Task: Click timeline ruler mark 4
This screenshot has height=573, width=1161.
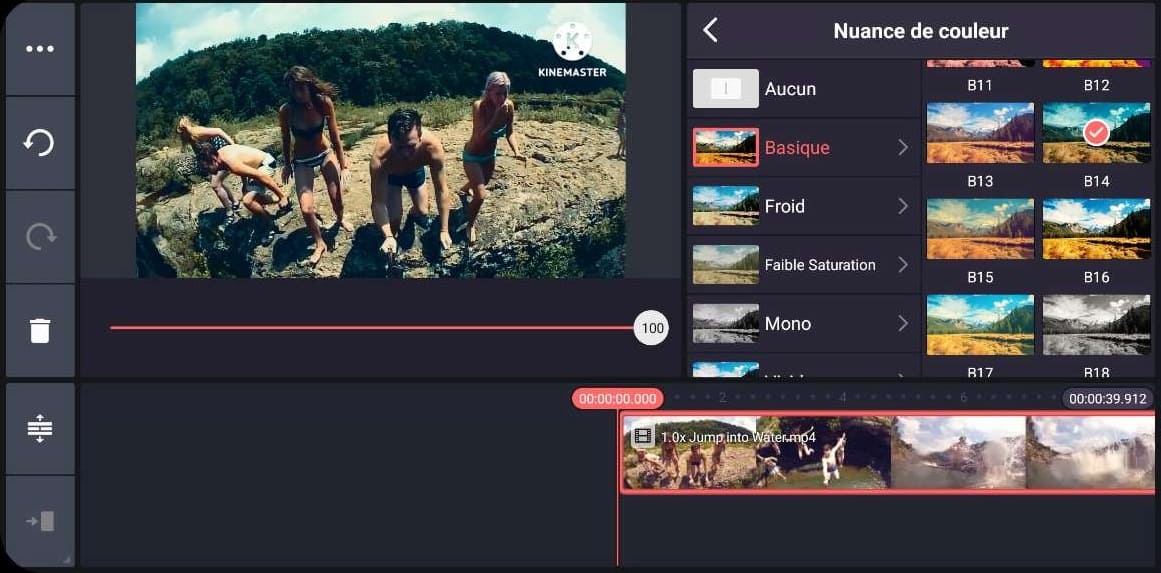Action: tap(842, 398)
